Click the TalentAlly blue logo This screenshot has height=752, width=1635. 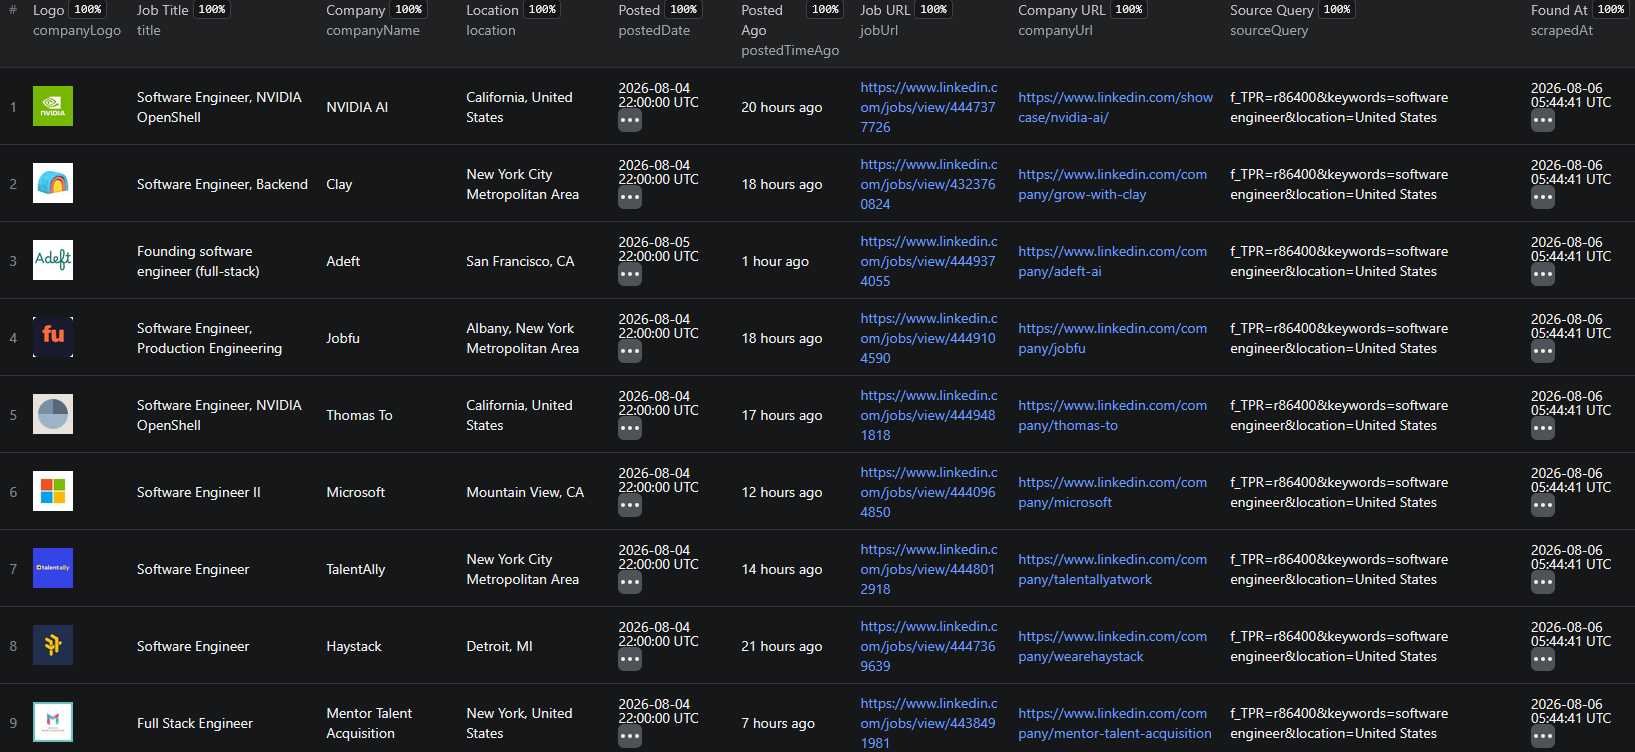53,568
